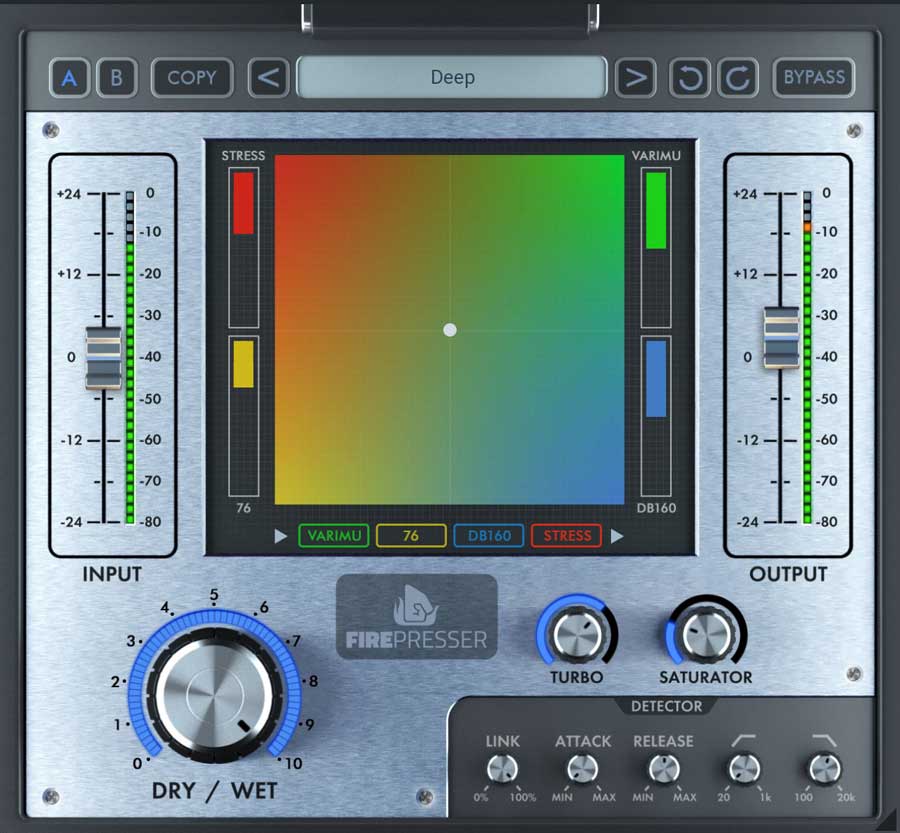The image size is (900, 833).
Task: Go to next preset arrow
Action: tap(635, 78)
